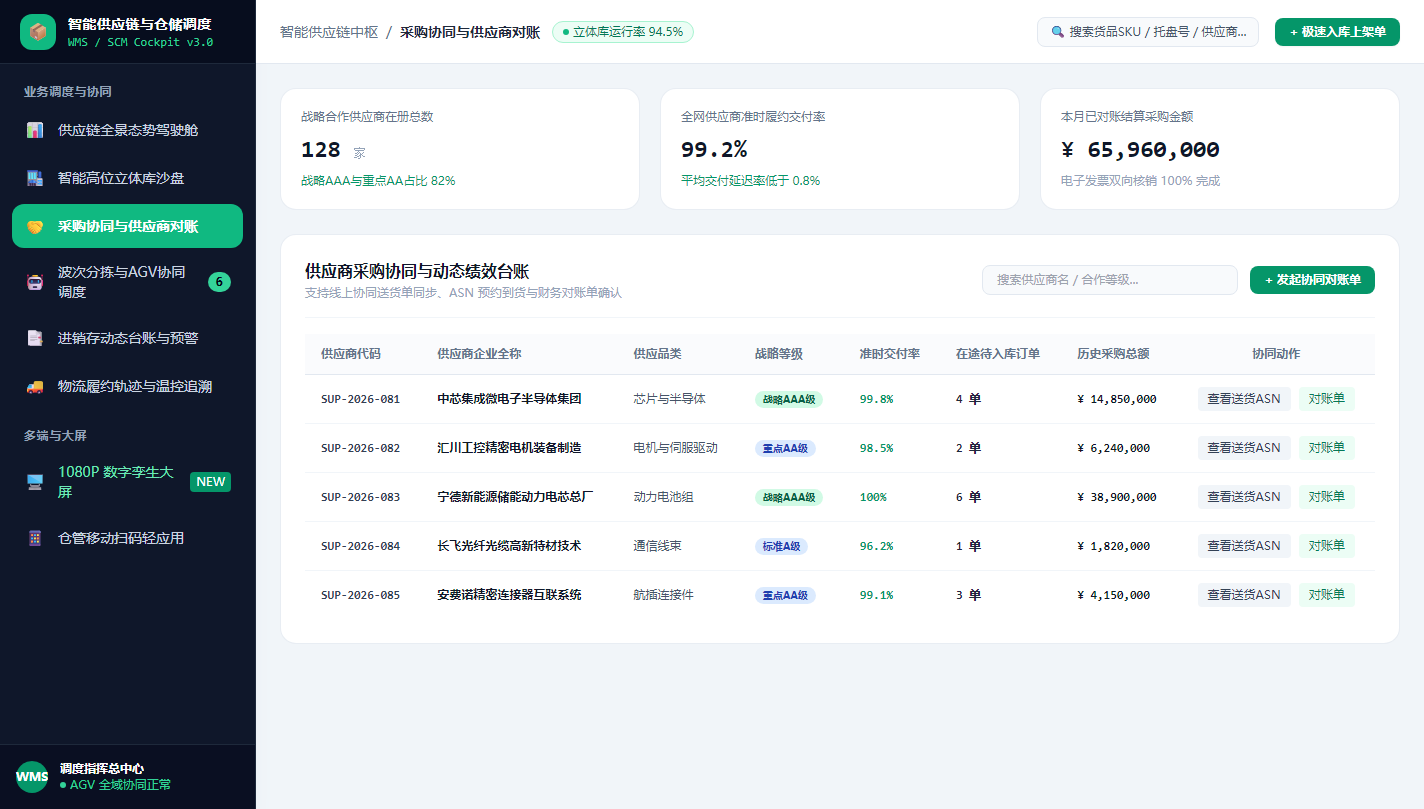
Task: View 查看送货ASN for 长飞光纤光缆高新特材技术
Action: click(1244, 546)
